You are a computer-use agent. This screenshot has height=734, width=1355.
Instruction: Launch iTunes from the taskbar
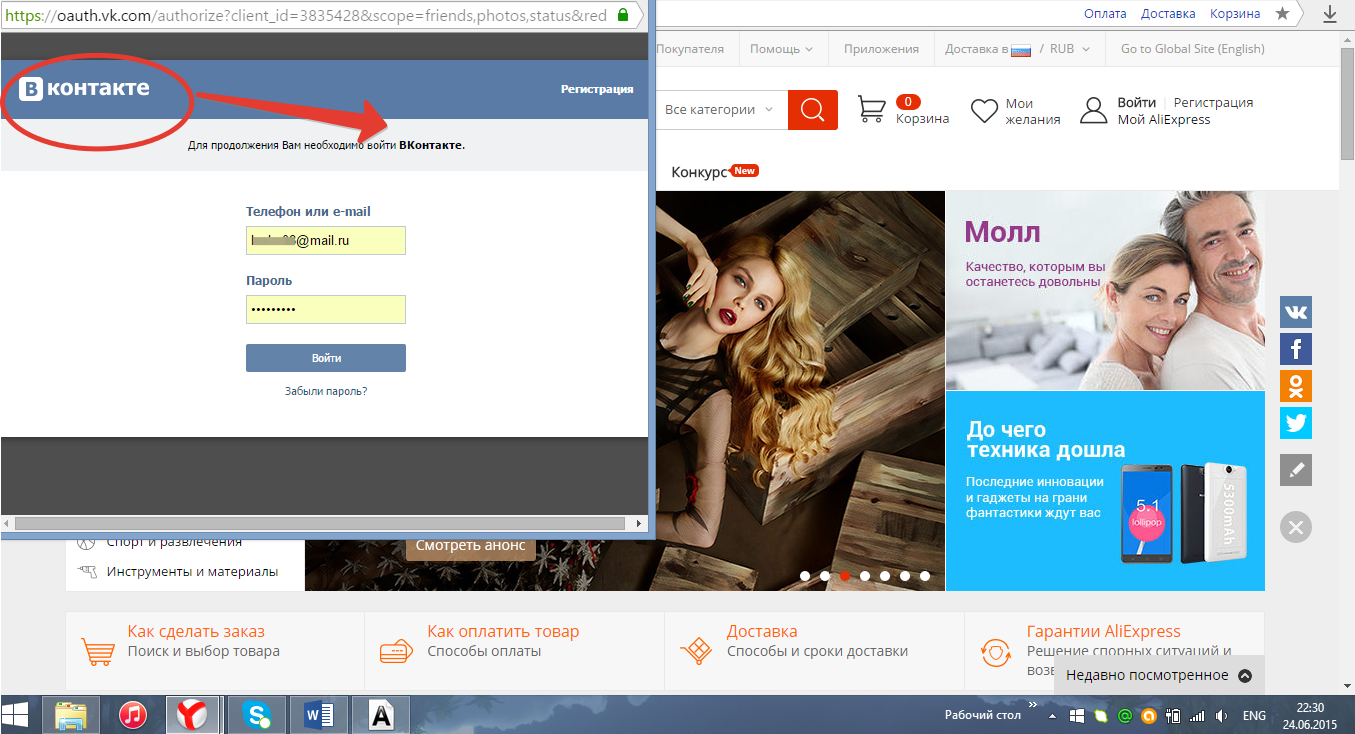coord(132,715)
